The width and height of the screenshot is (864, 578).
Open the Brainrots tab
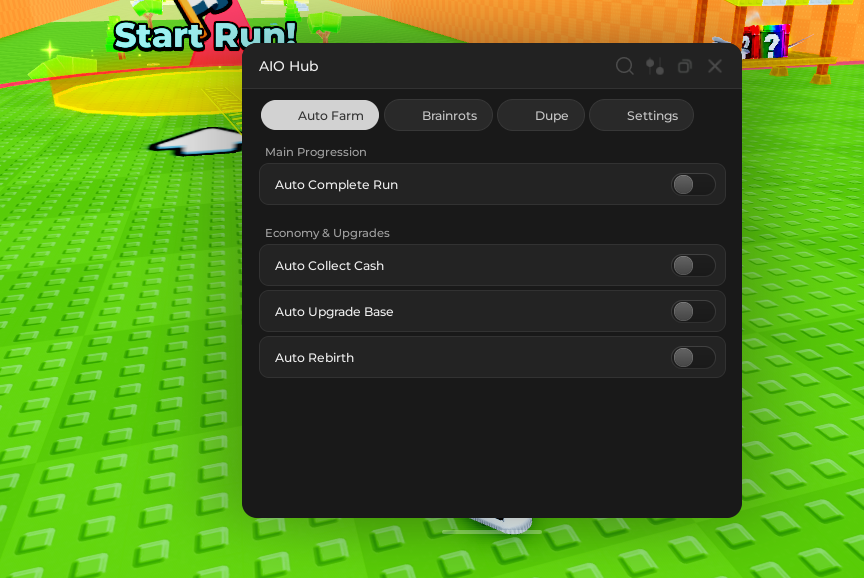(x=439, y=115)
